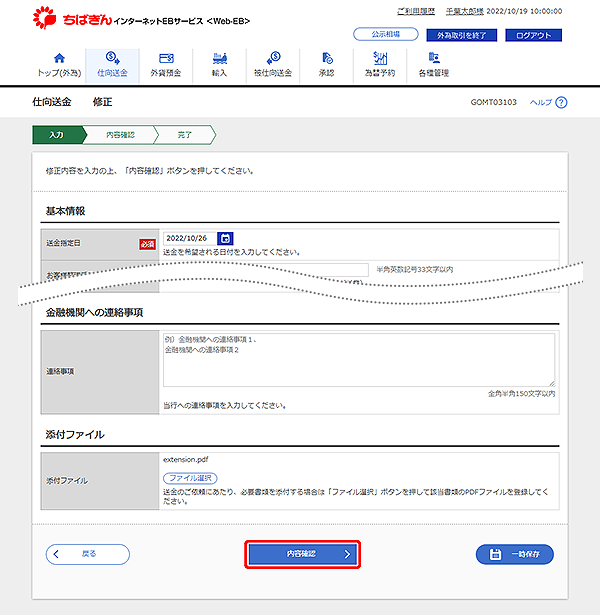Click the 基本情報 section heading
Screen dimensions: 600x615
pyautogui.click(x=65, y=211)
